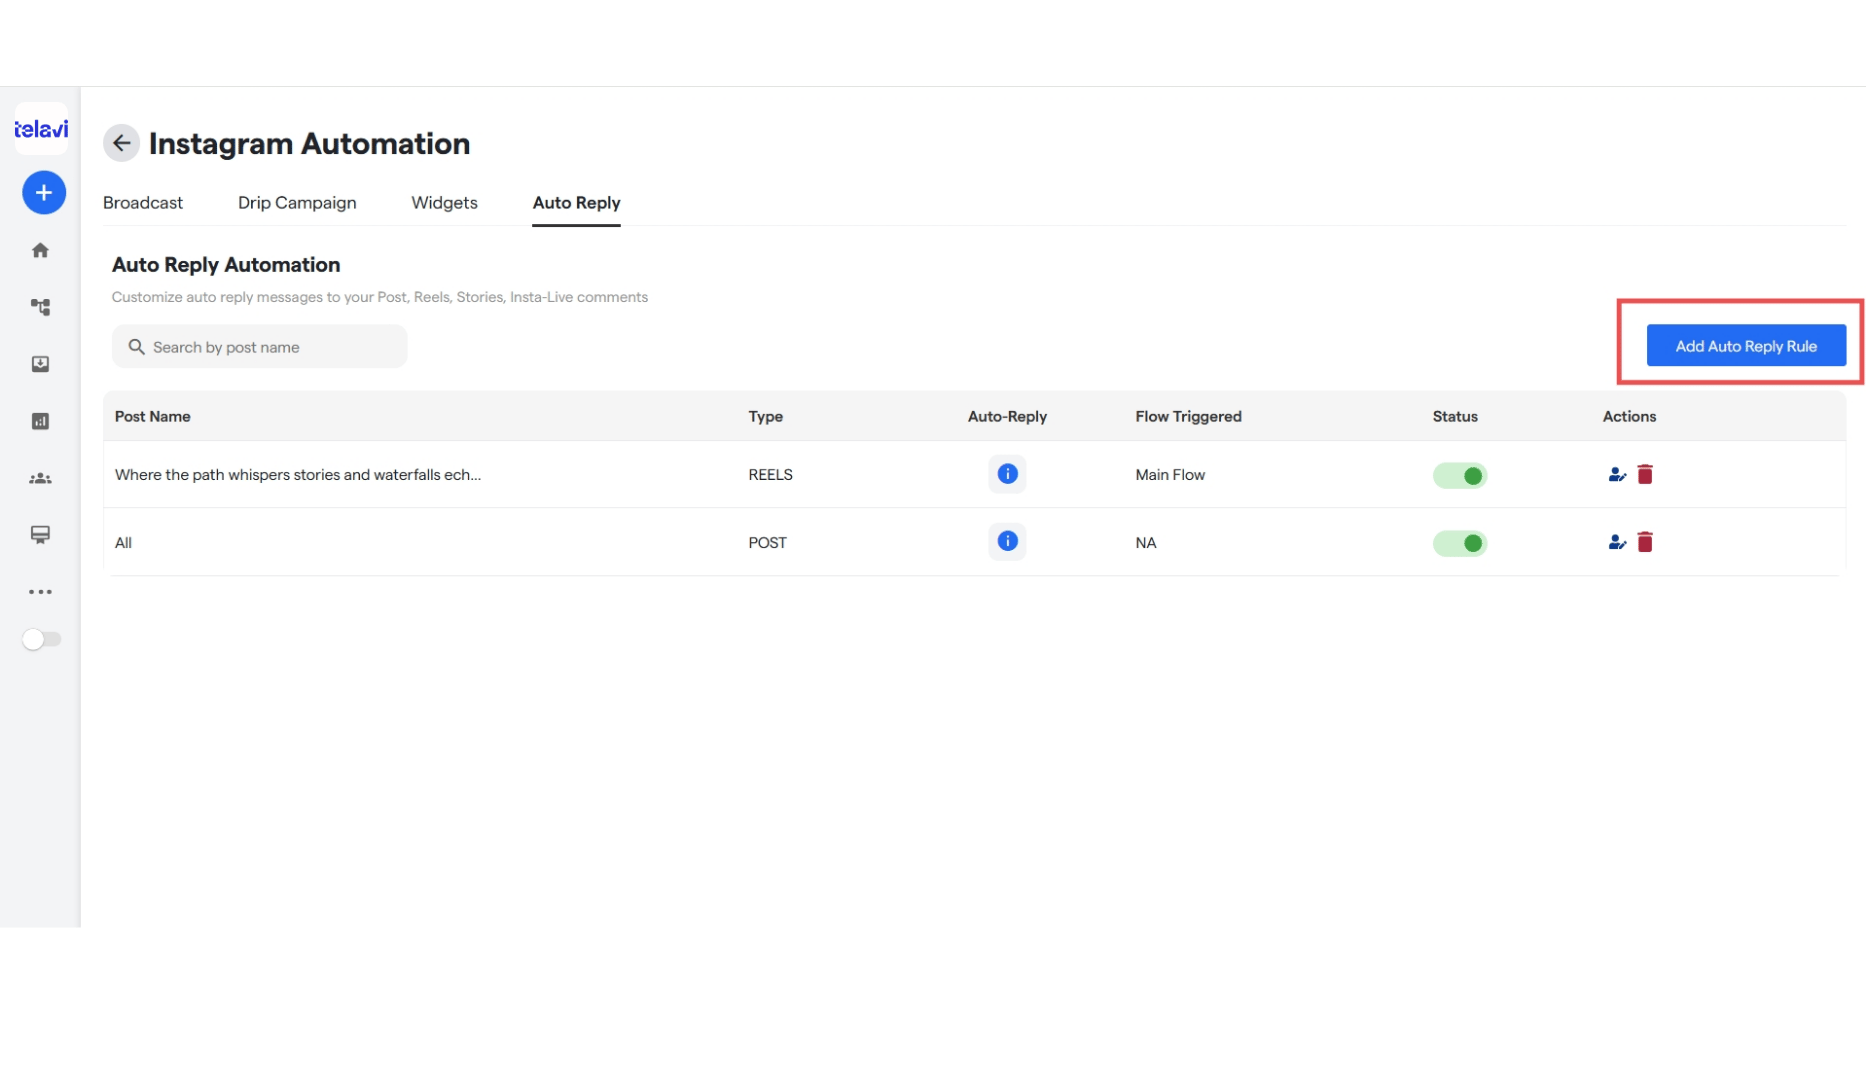Open the analytics chart icon in sidebar
This screenshot has width=1866, height=1080.
coord(40,421)
